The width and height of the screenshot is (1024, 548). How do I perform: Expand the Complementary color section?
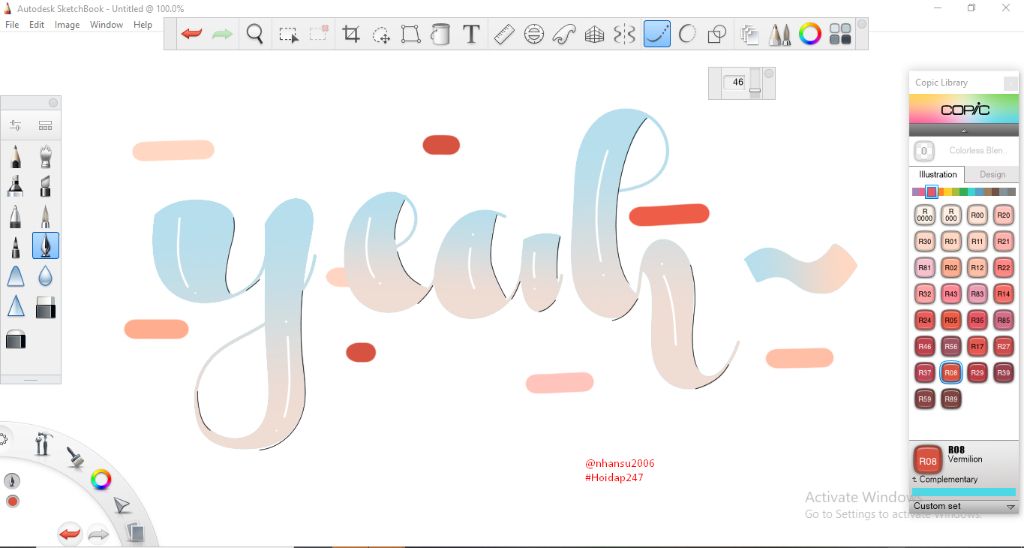[x=945, y=479]
